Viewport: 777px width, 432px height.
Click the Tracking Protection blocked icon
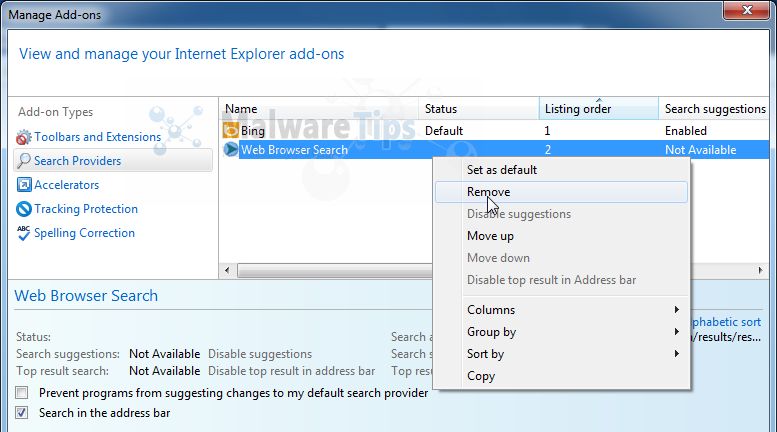coord(23,209)
